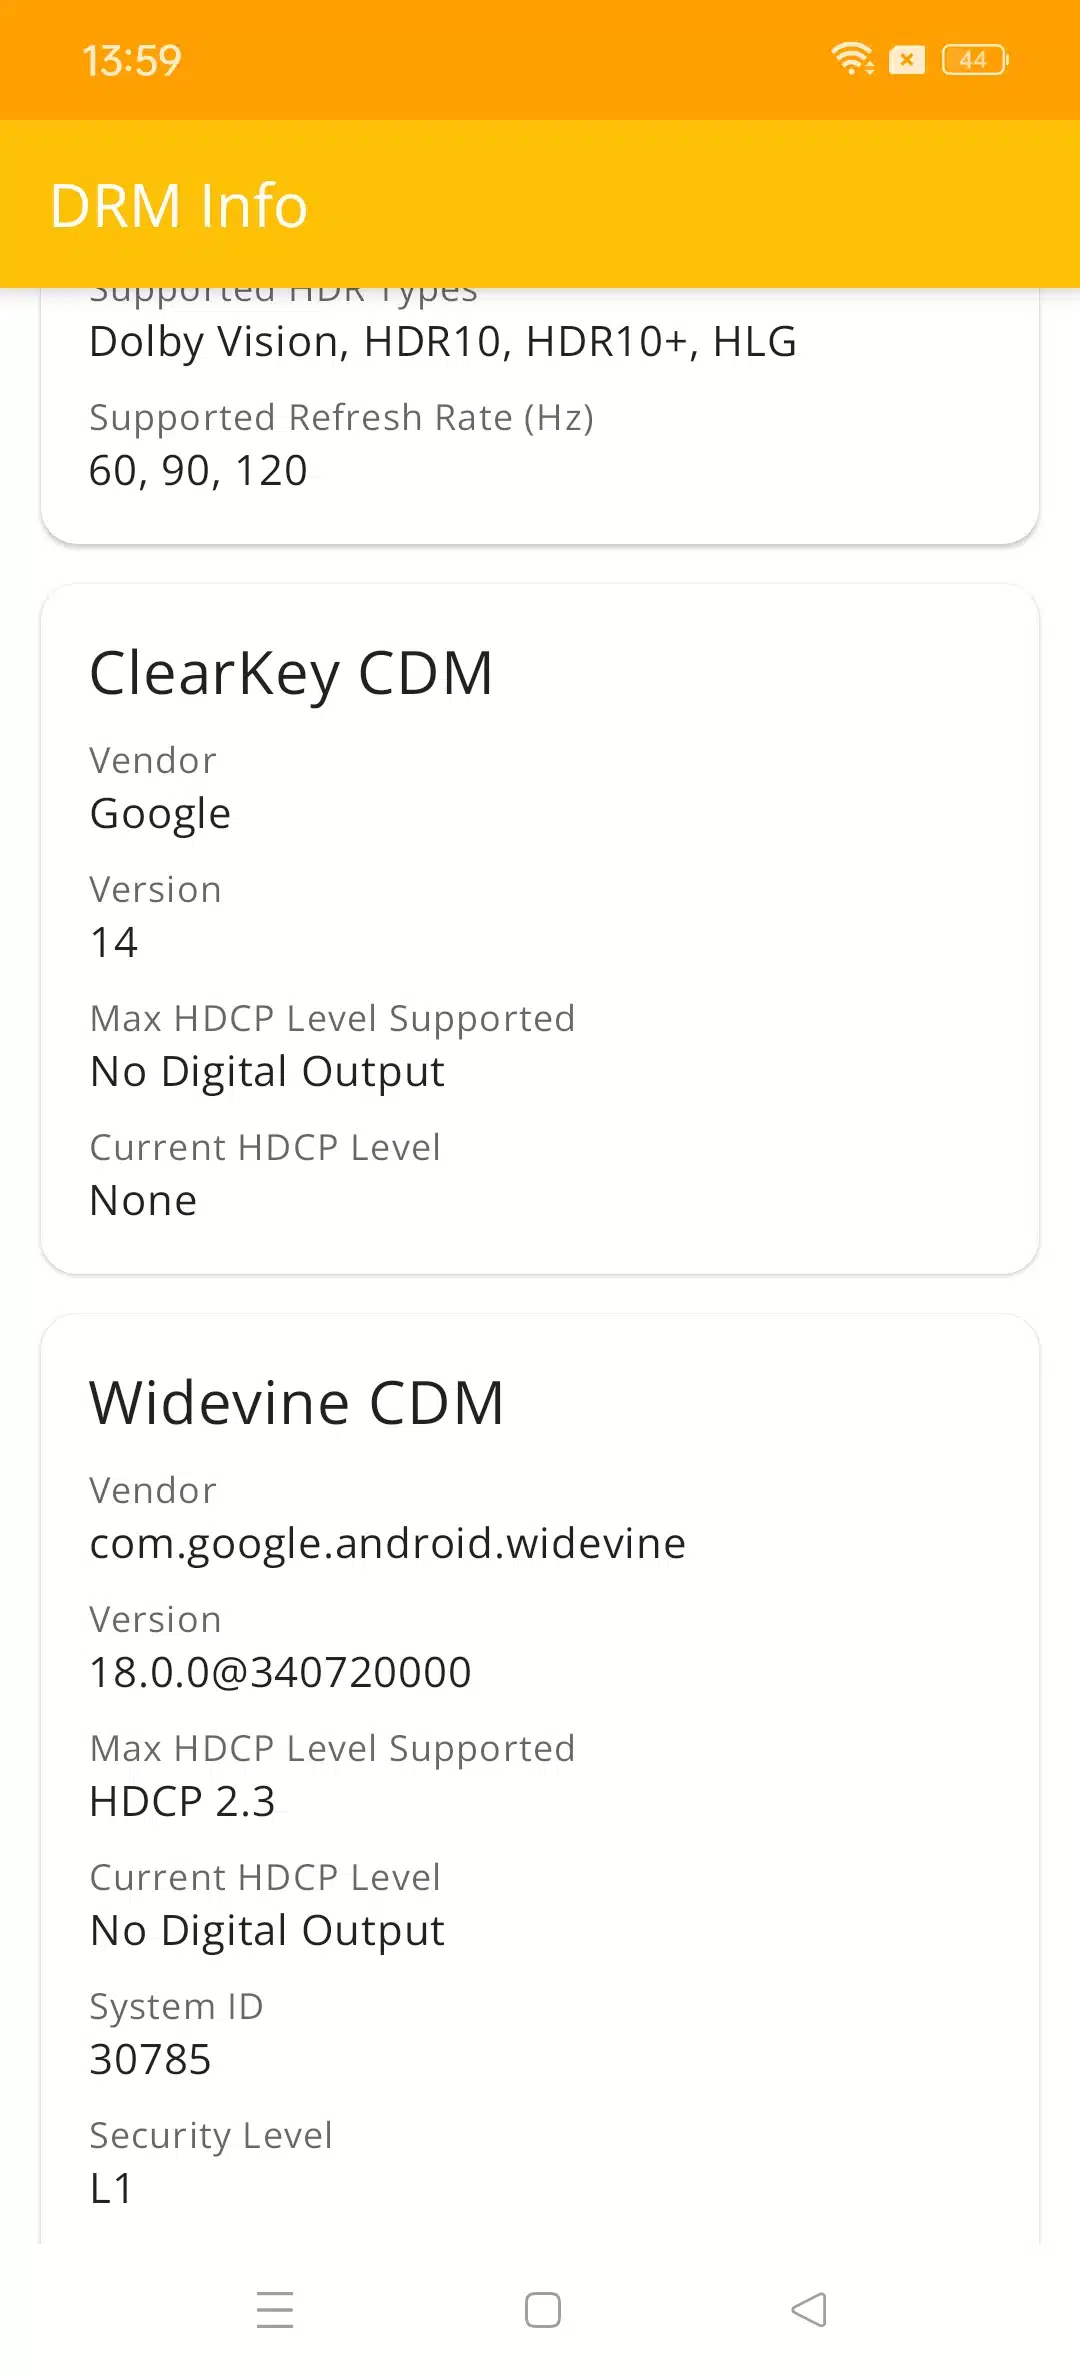Tap the ClearKey vendor Google value
Image resolution: width=1080 pixels, height=2376 pixels.
click(160, 814)
